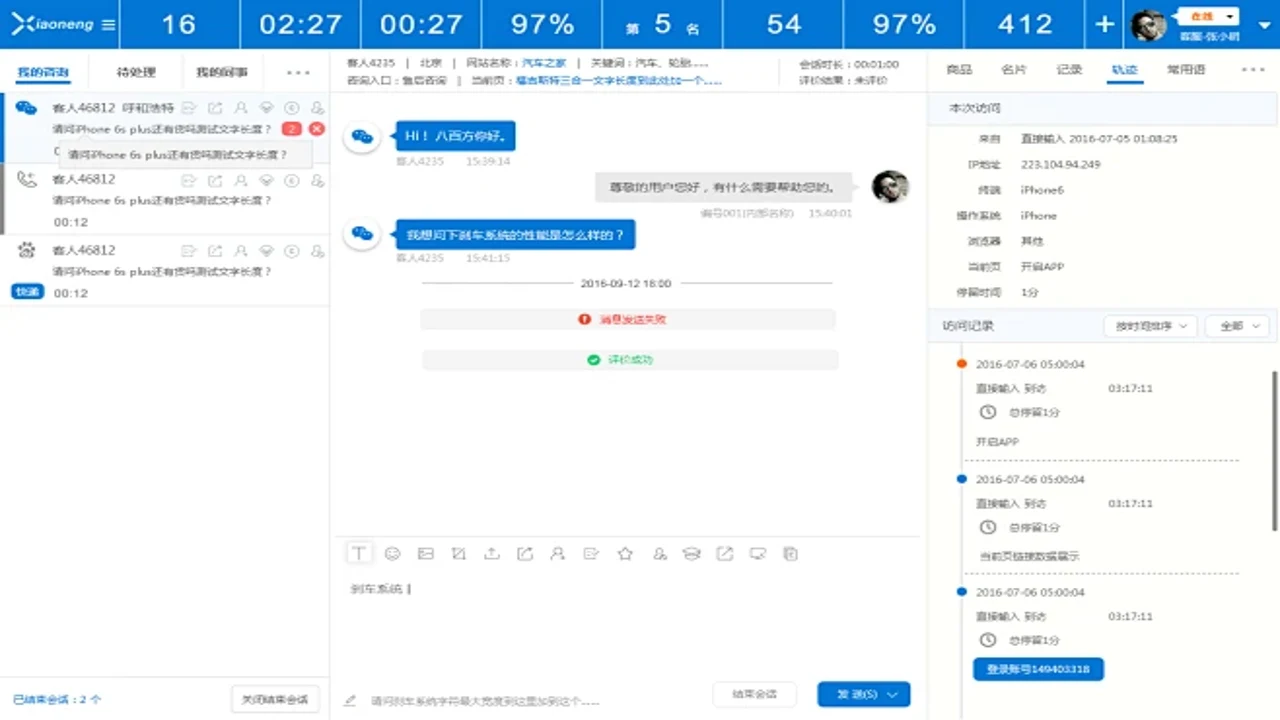1280x720 pixels.
Task: Click the monitor screen icon in chat toolbar
Action: pyautogui.click(x=757, y=553)
